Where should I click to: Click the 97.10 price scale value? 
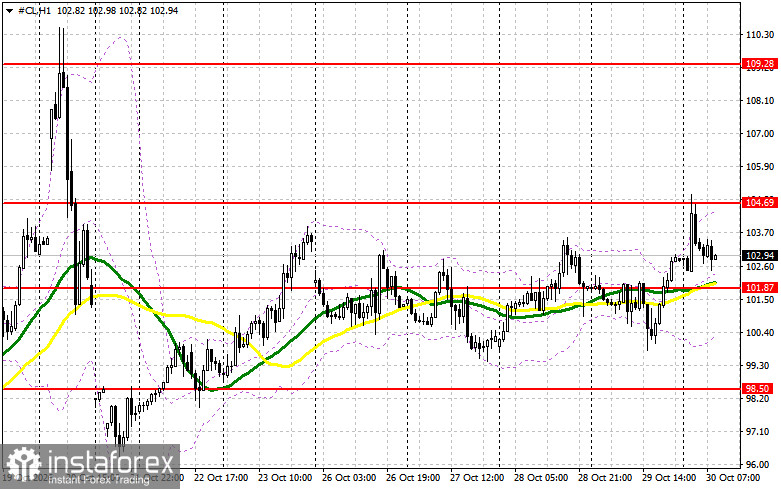[x=758, y=431]
